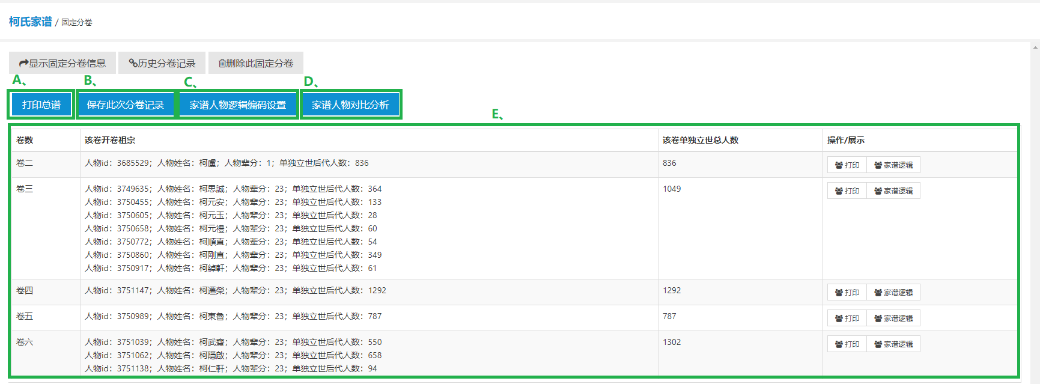
Task: Save with 保存此次分卷记录 button
Action: [x=125, y=105]
